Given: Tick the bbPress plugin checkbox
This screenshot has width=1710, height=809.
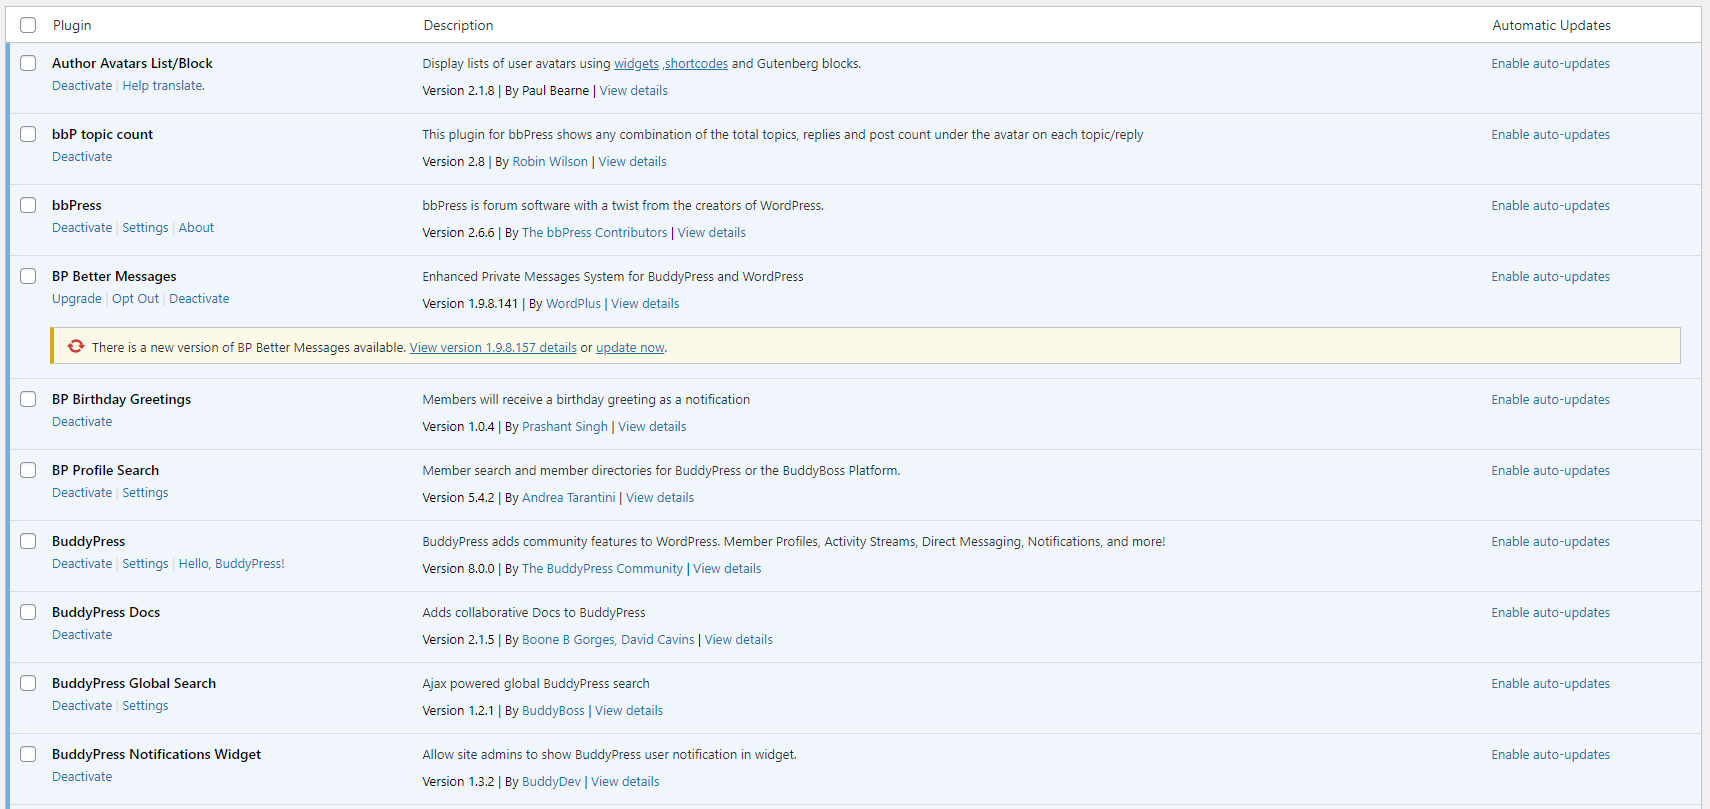Looking at the screenshot, I should pos(28,205).
